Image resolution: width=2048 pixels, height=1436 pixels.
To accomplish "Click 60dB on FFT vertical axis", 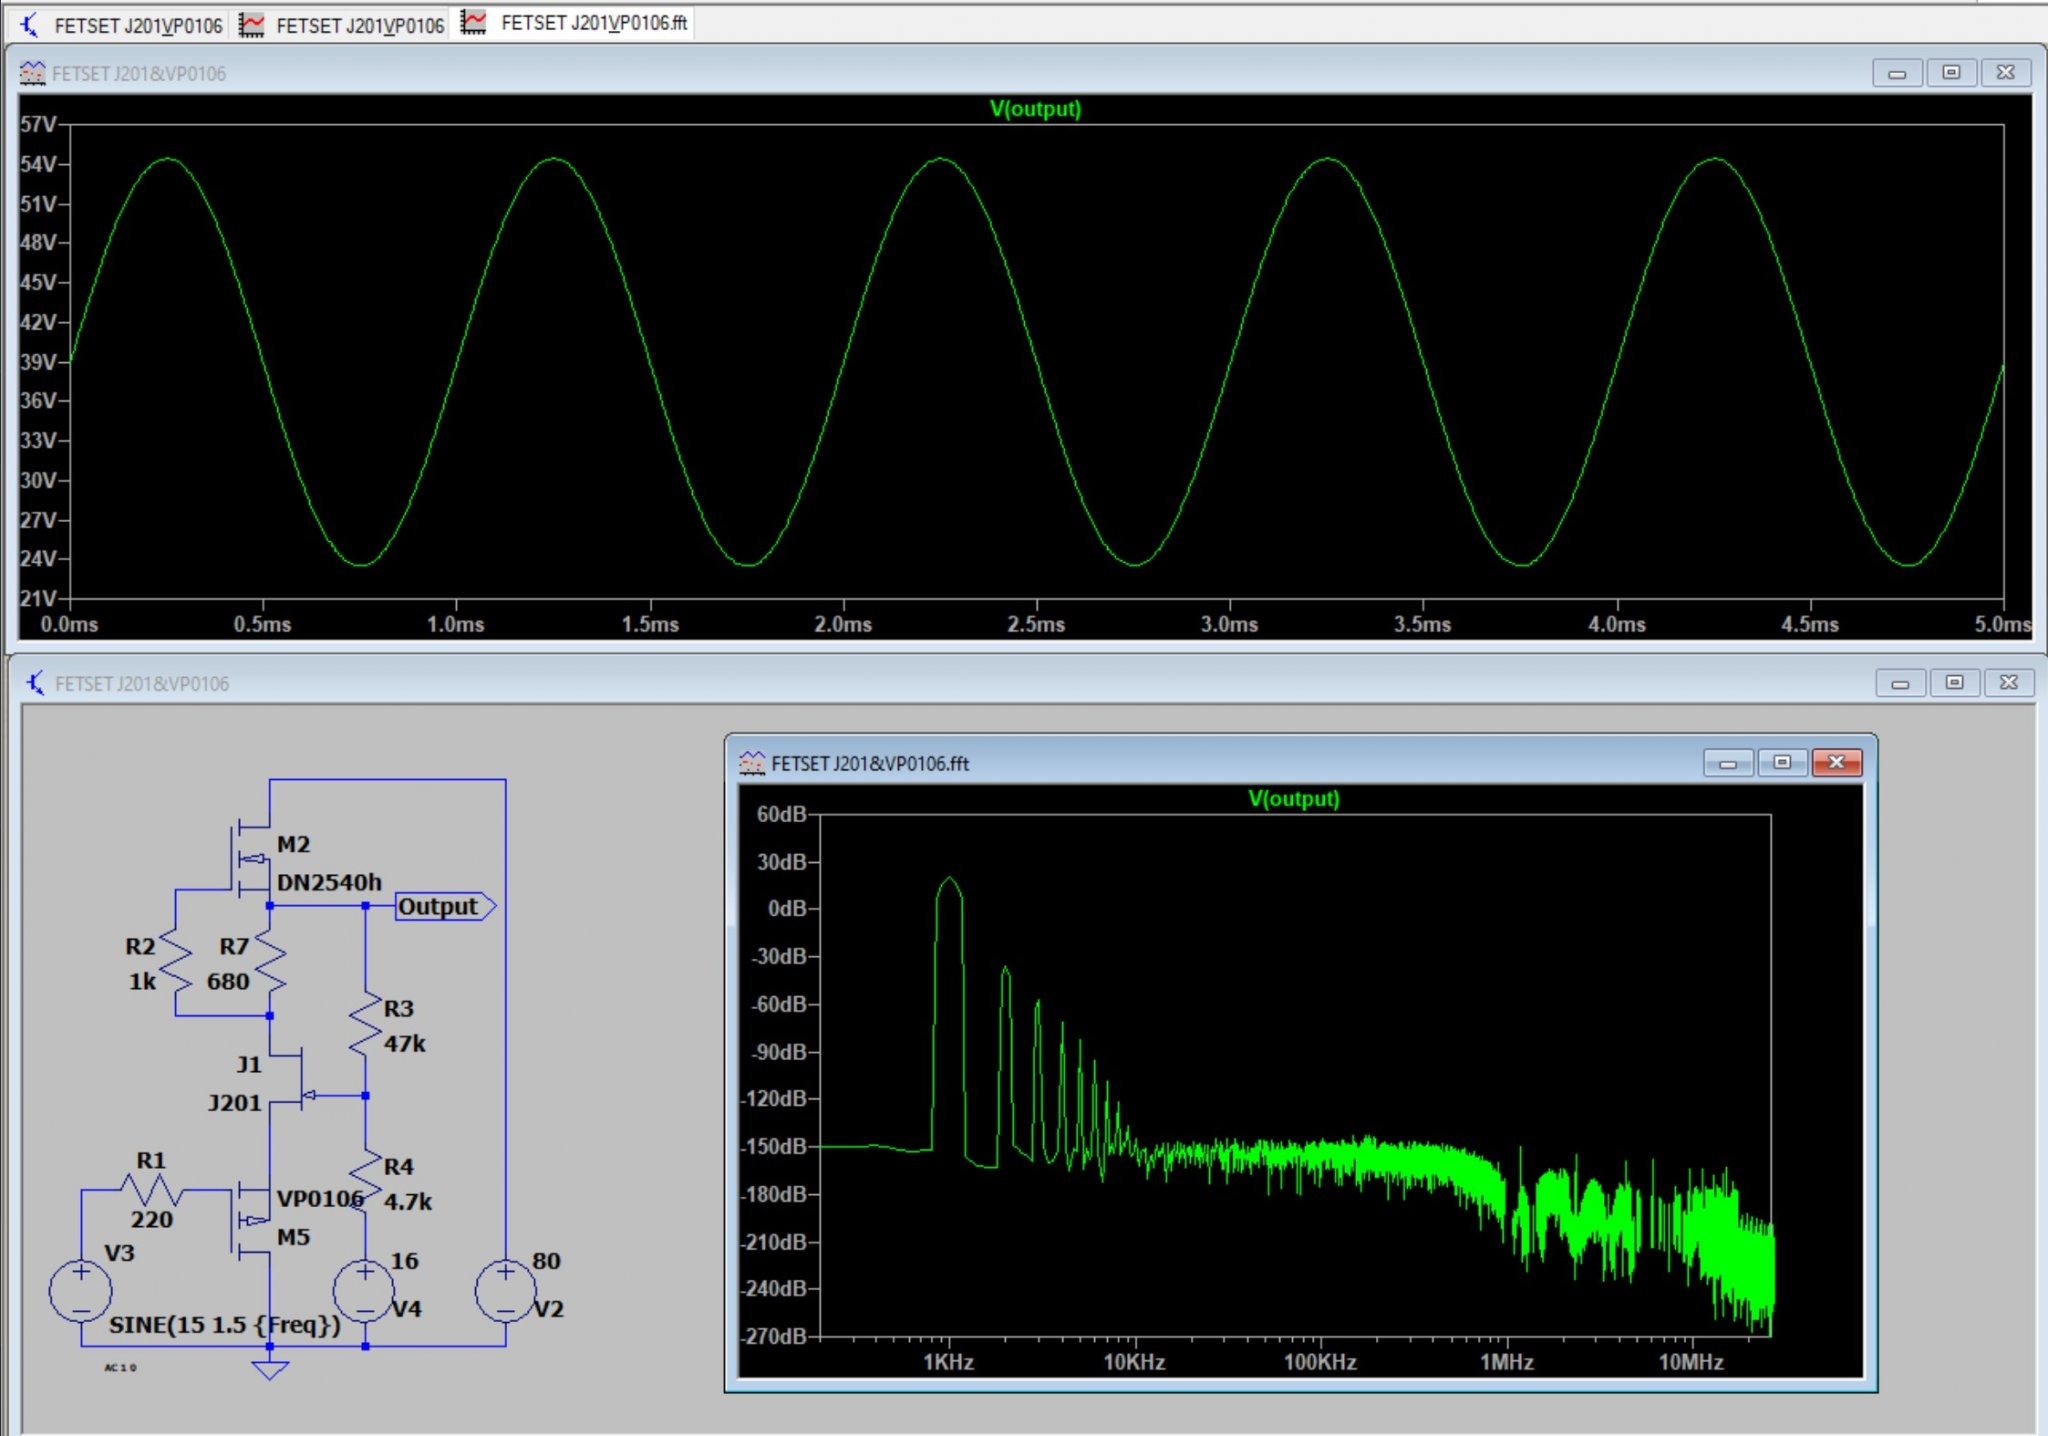I will [781, 814].
